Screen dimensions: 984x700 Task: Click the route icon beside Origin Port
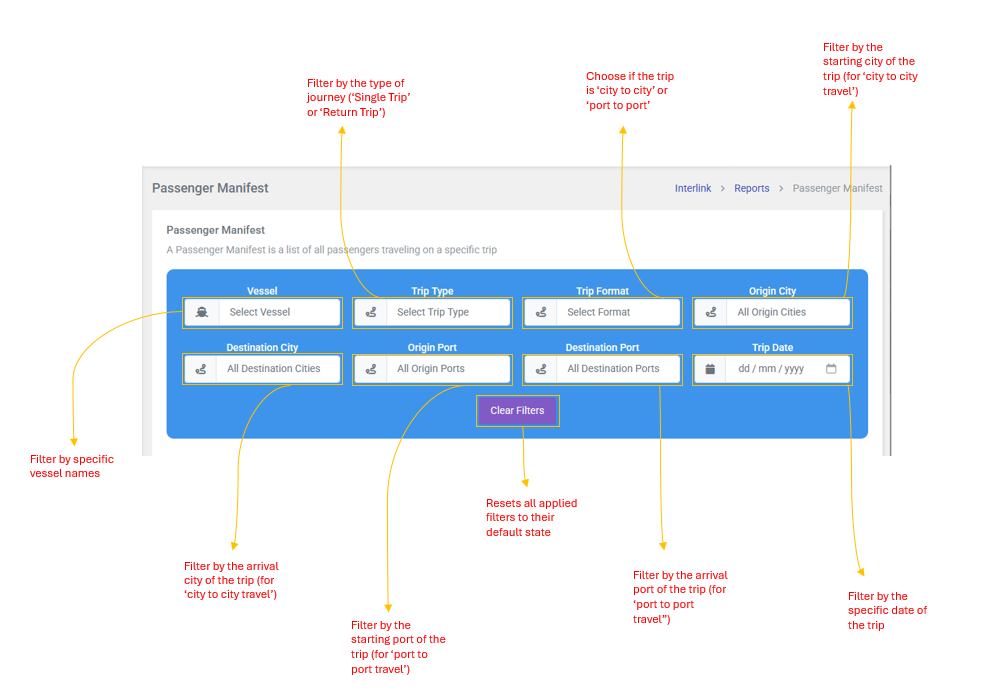371,369
